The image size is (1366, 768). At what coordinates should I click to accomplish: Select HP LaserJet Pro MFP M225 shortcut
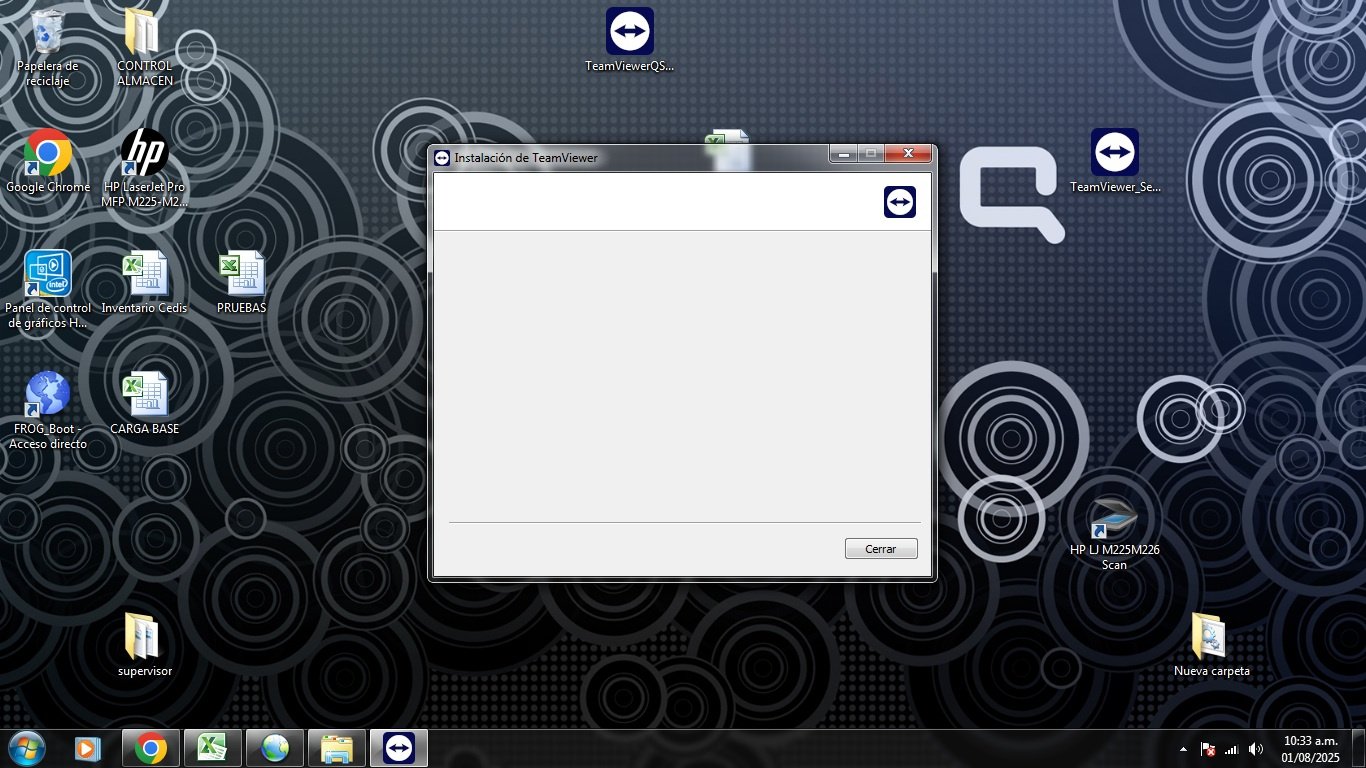[144, 168]
